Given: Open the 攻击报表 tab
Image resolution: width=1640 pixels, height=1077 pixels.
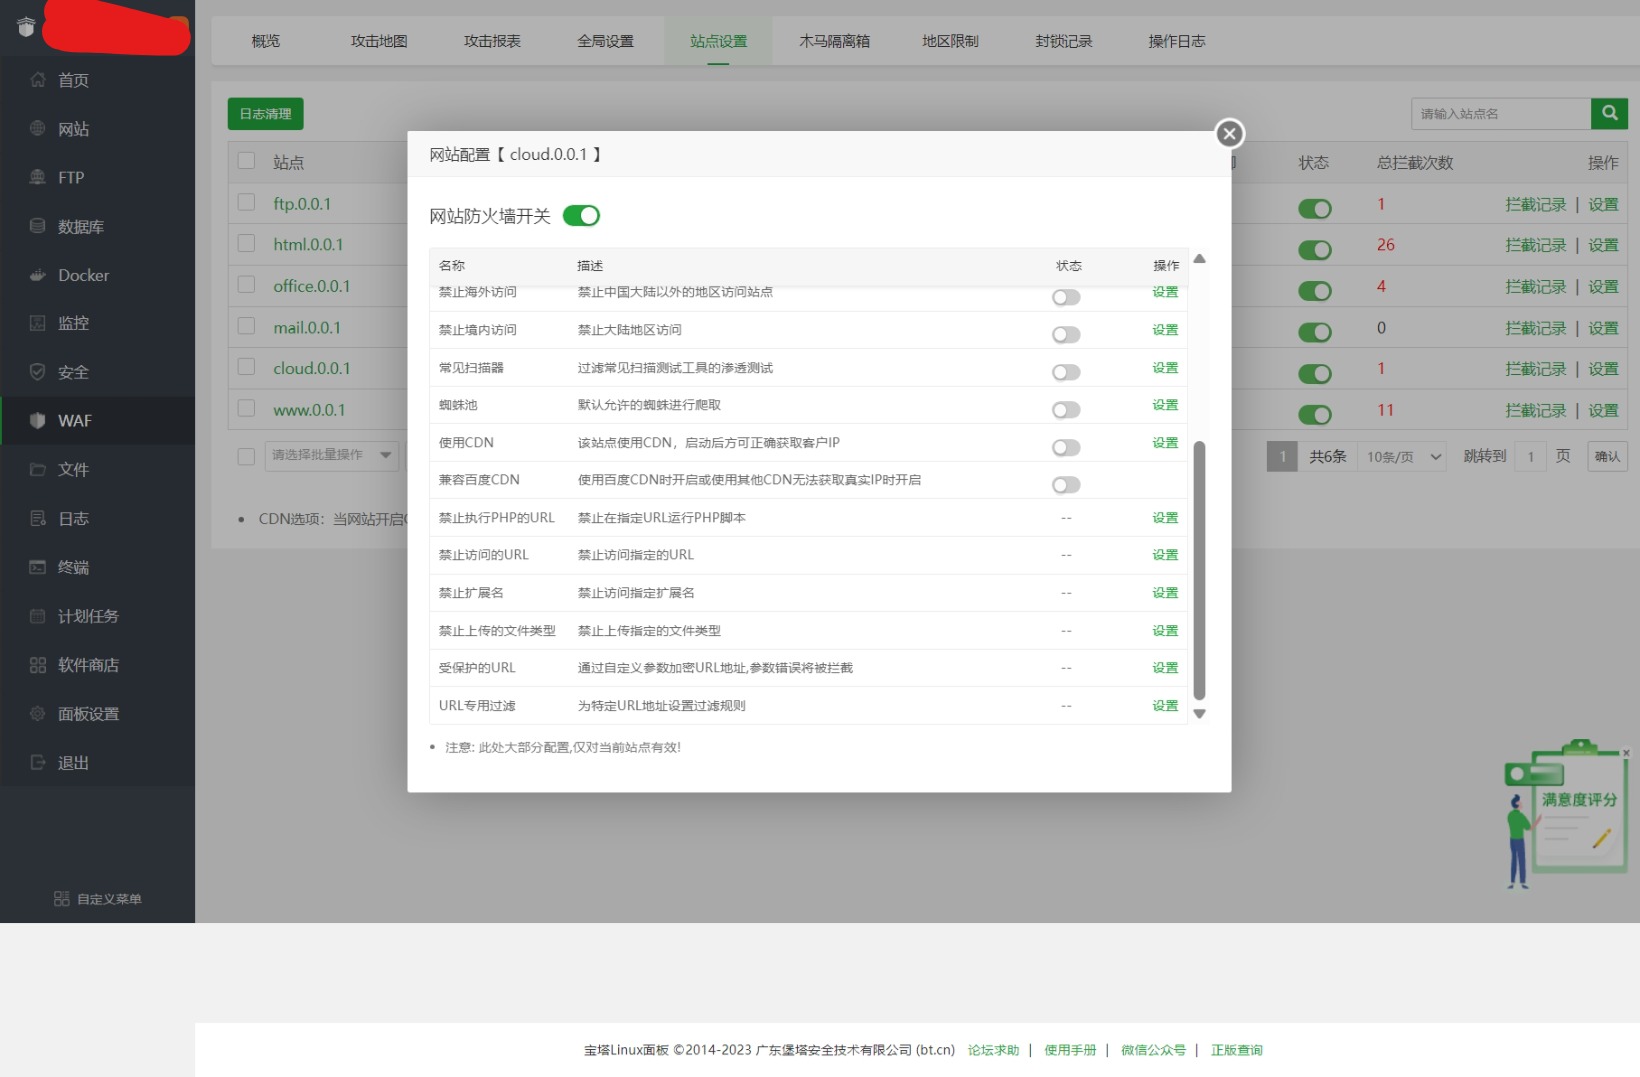Looking at the screenshot, I should point(492,41).
